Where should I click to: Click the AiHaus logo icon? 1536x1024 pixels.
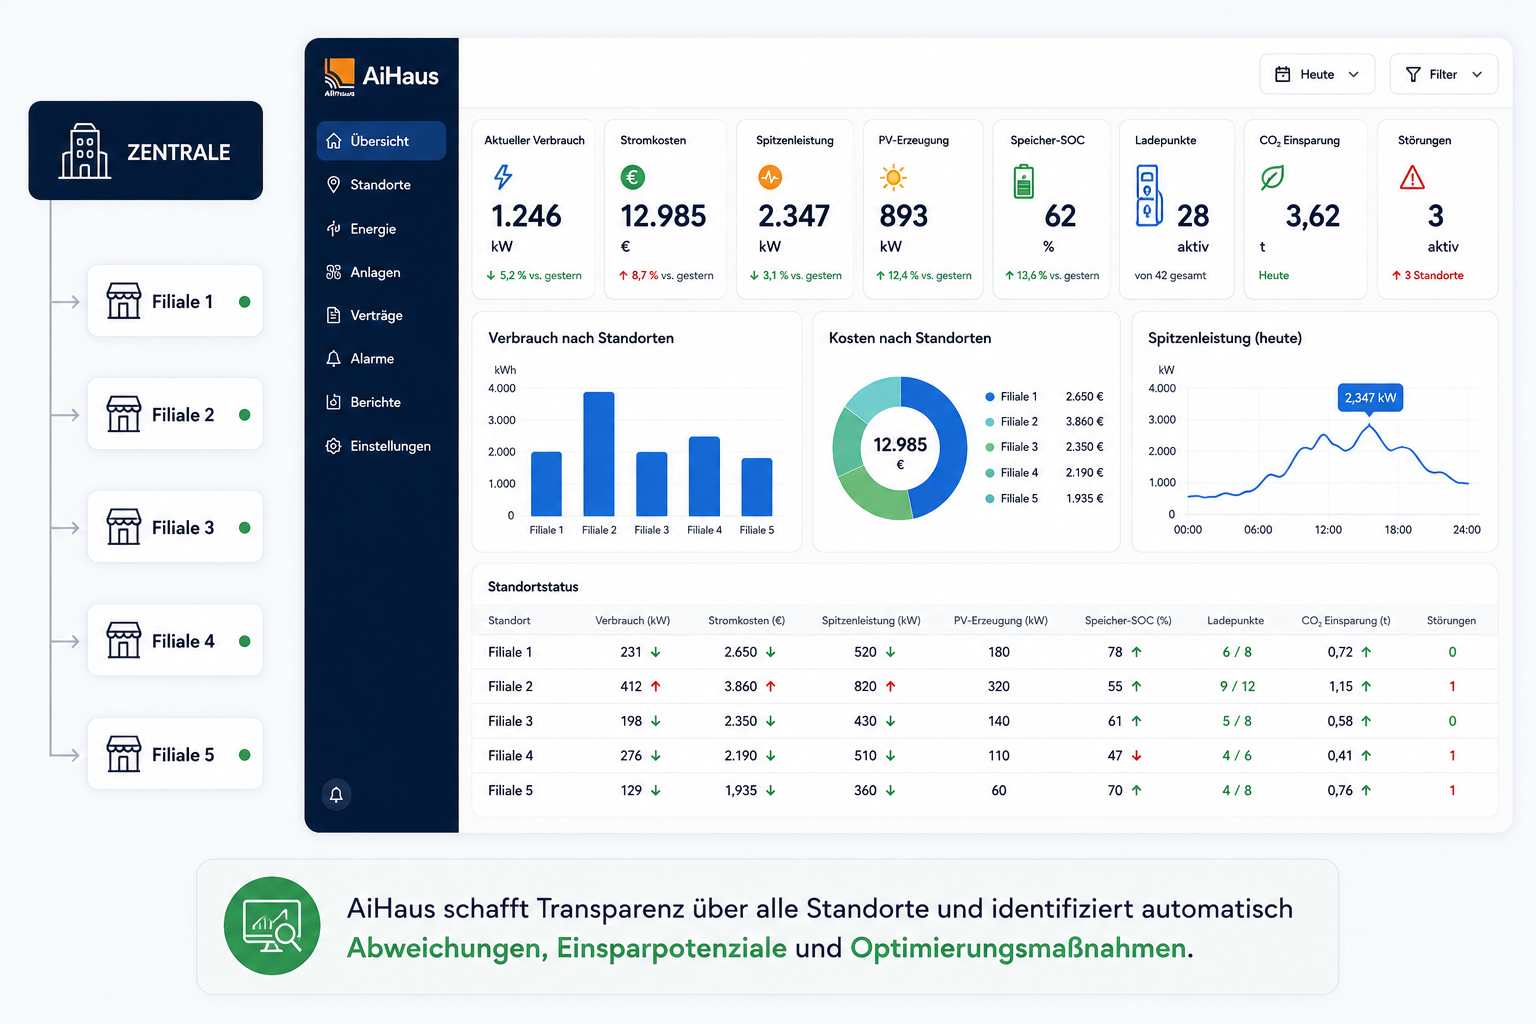click(339, 75)
